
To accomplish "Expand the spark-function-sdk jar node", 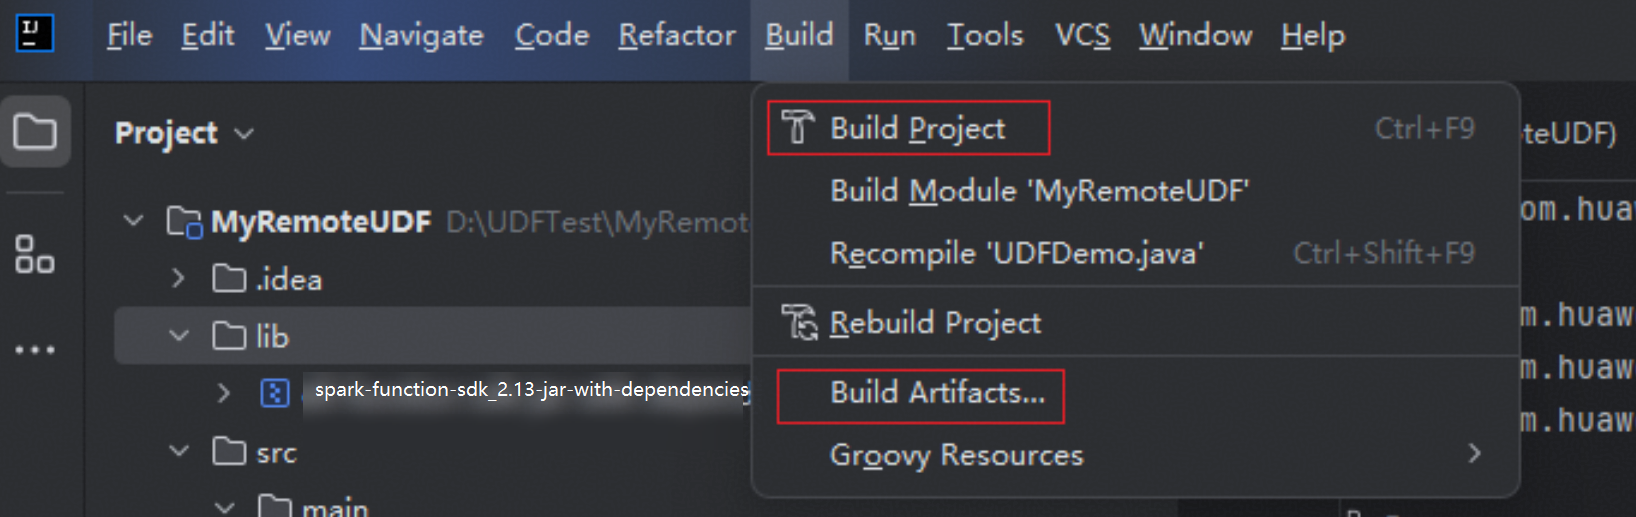I will (223, 392).
